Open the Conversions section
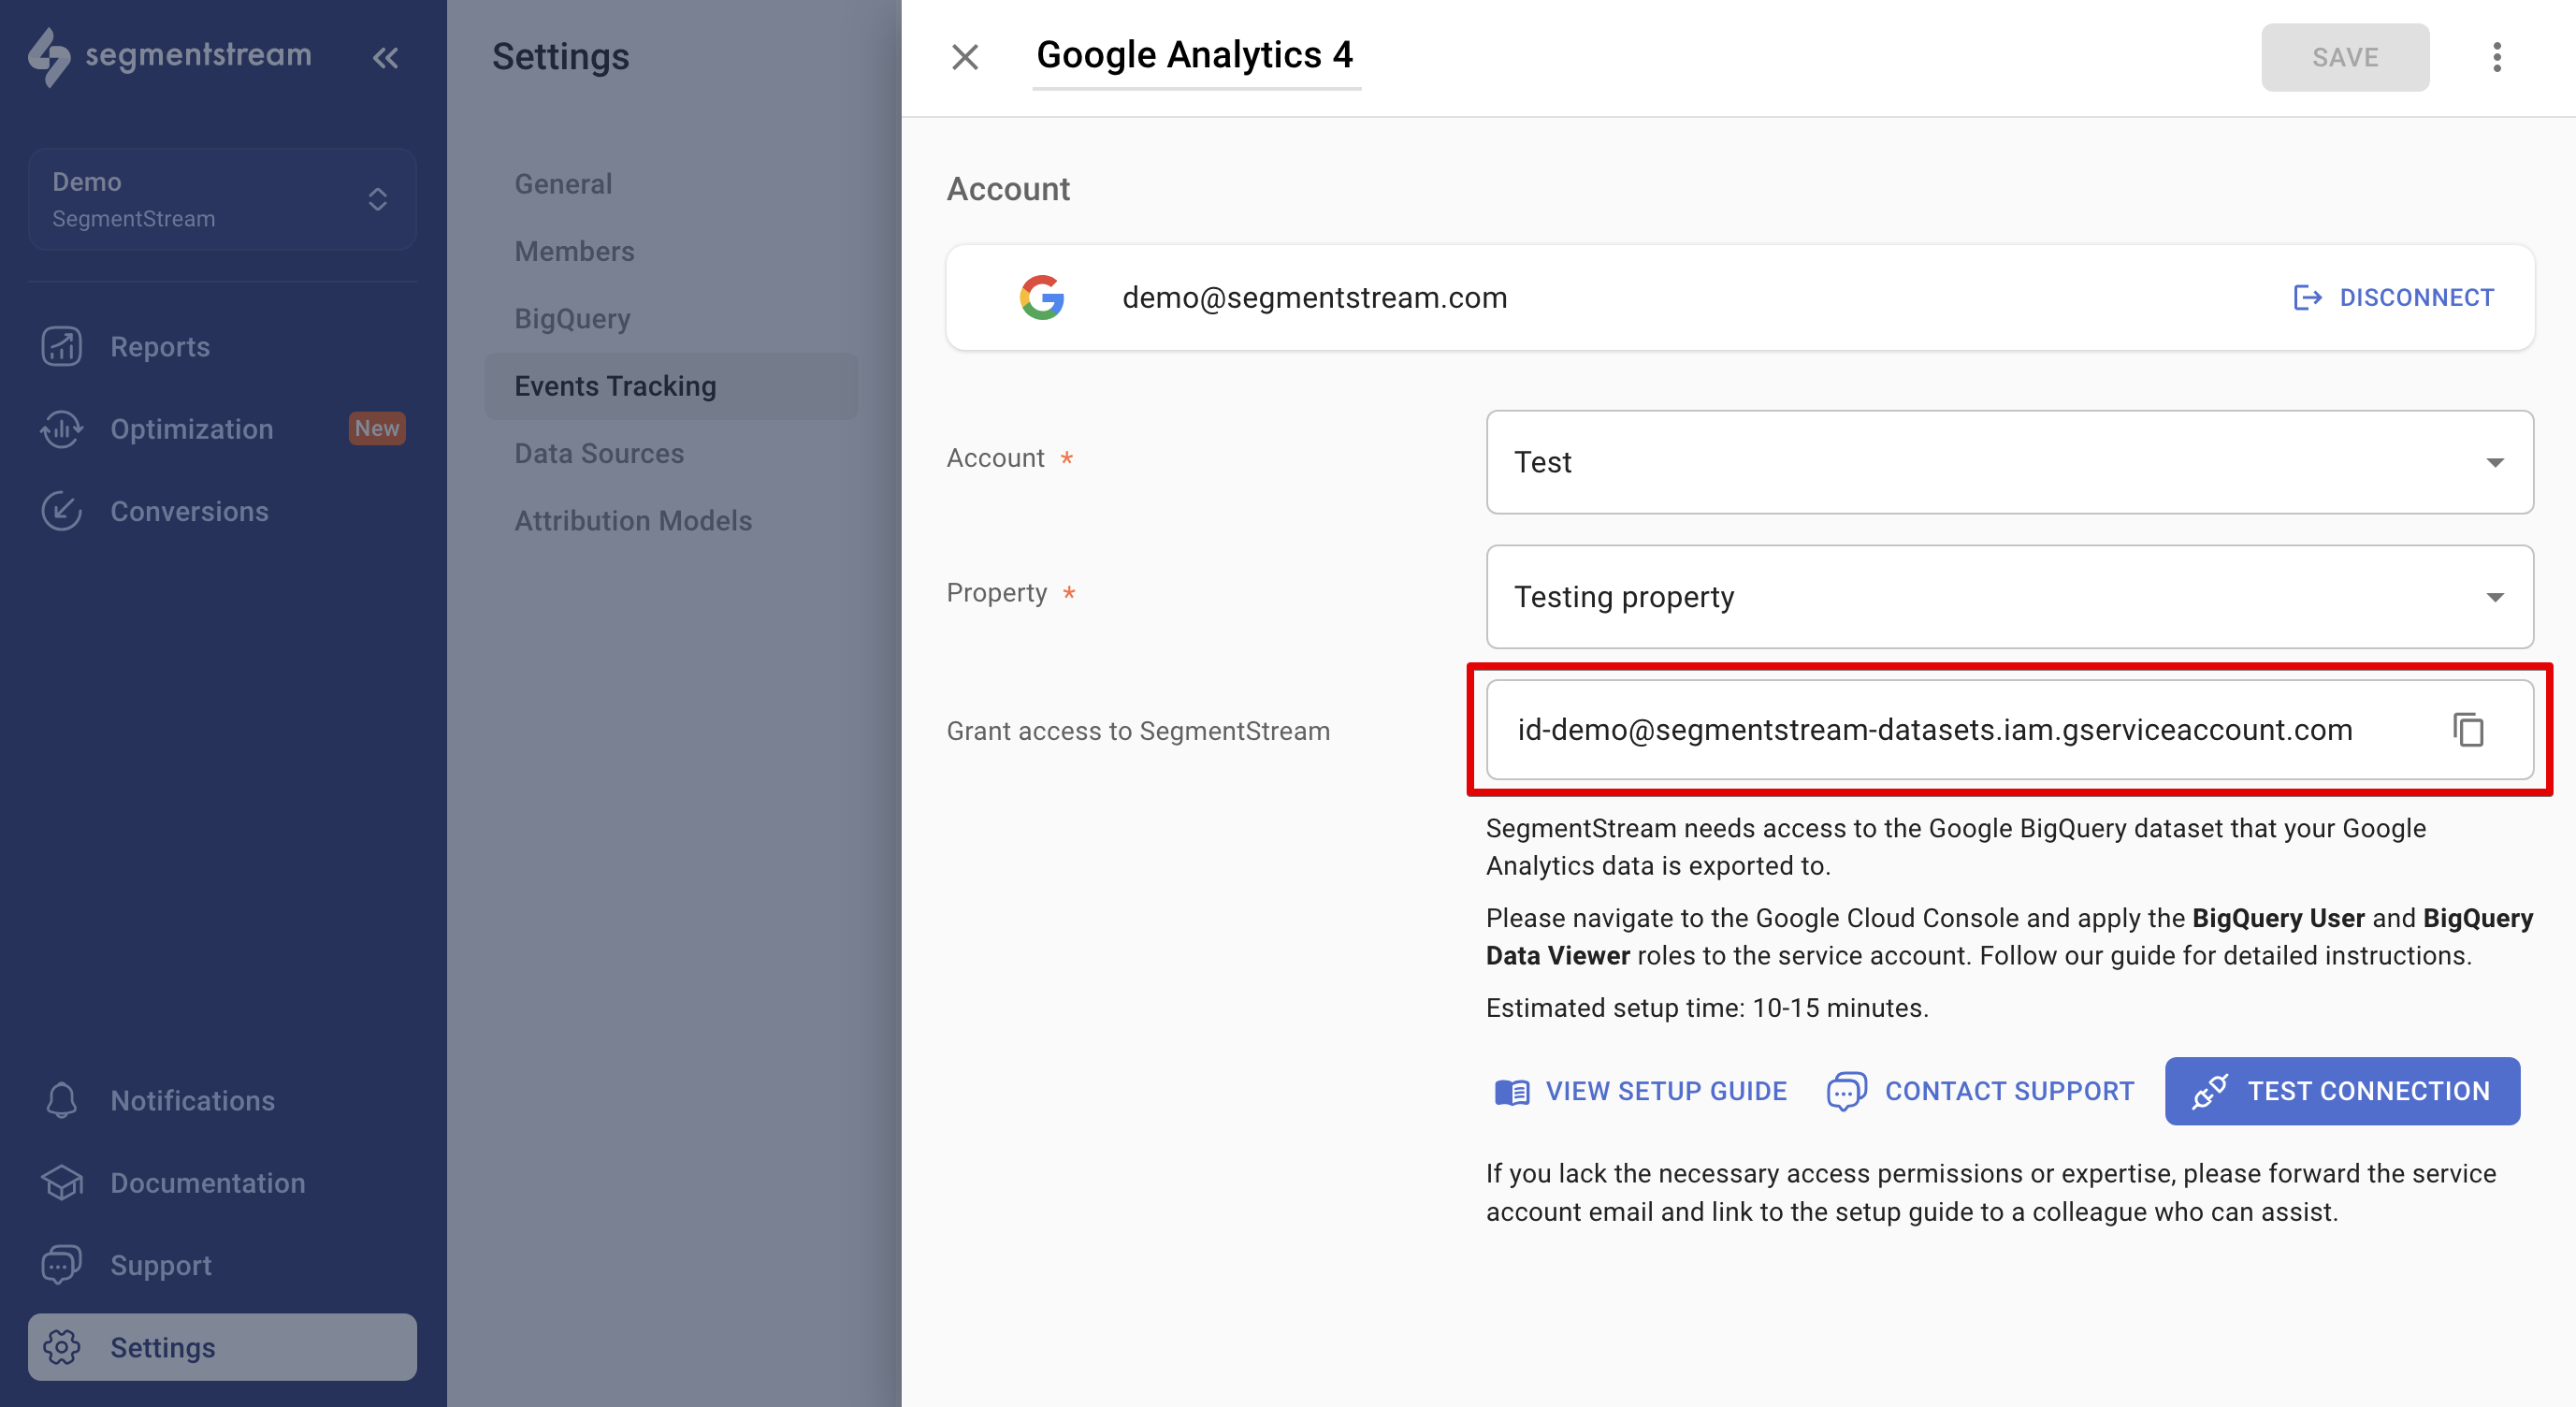The image size is (2576, 1407). pos(189,511)
